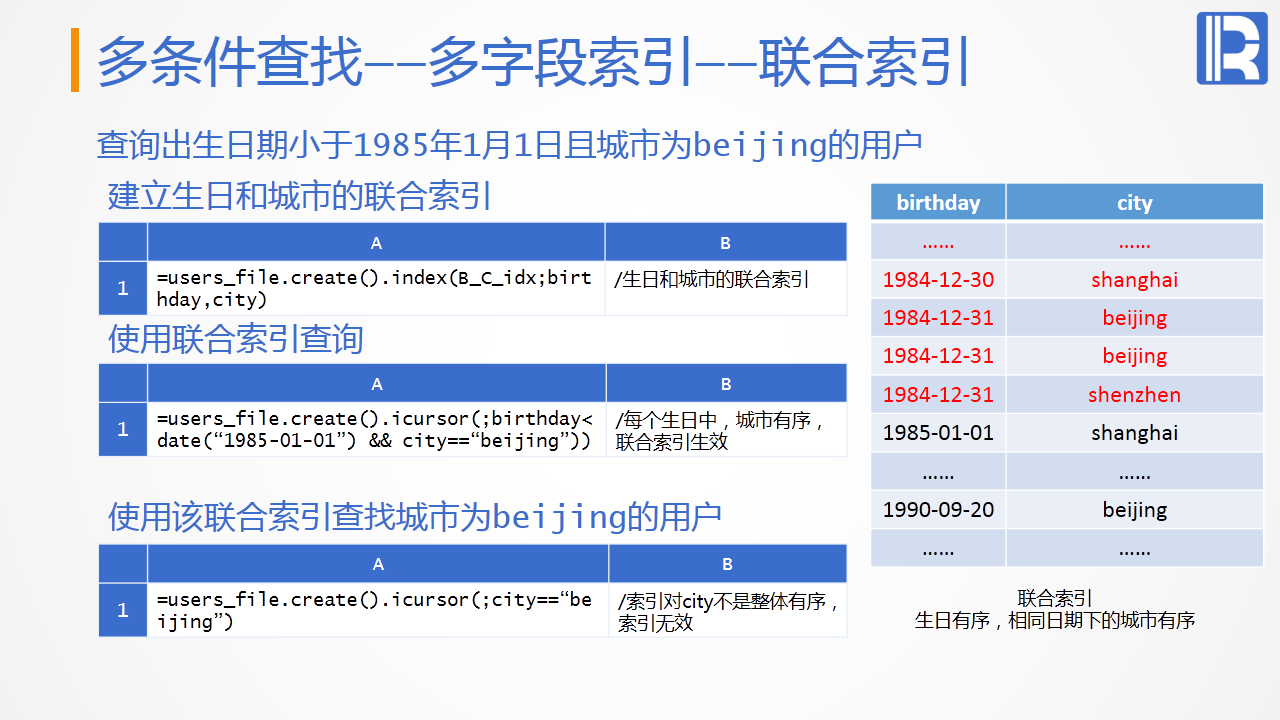This screenshot has width=1280, height=720.
Task: Click the heading 使用该联合索引查找城市为beijing的用户
Action: [x=415, y=517]
